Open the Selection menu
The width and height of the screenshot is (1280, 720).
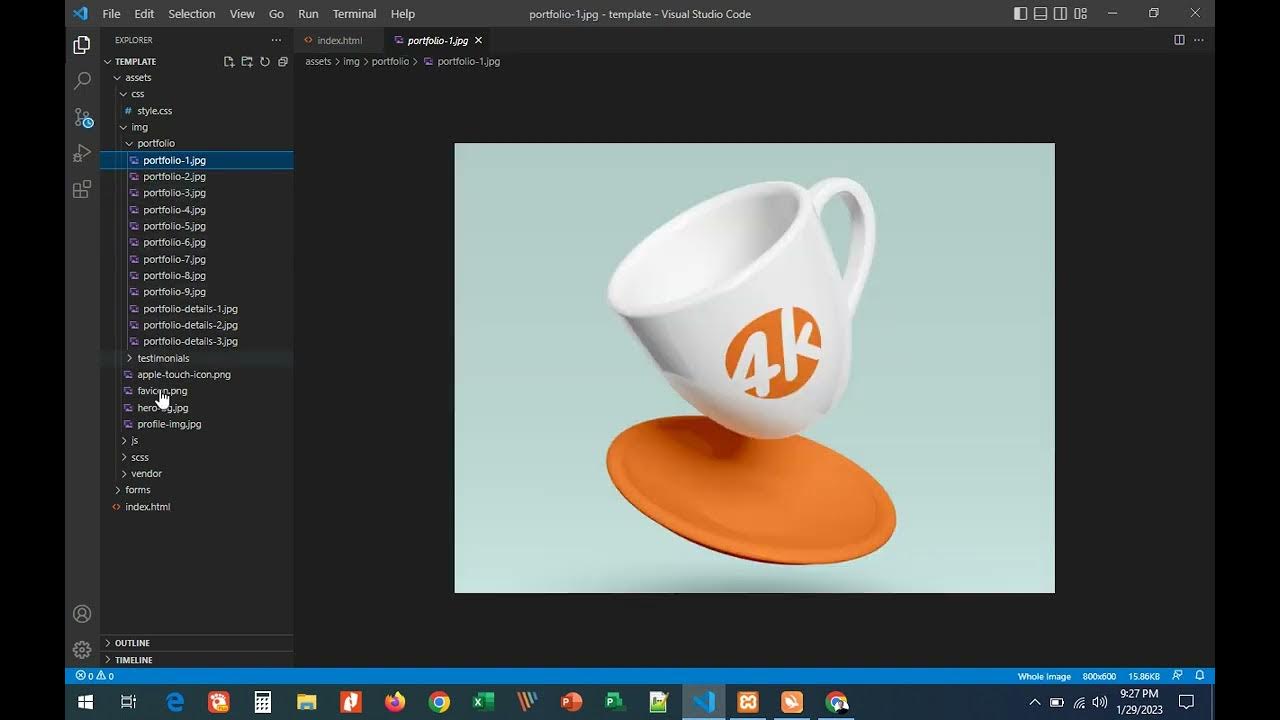tap(192, 14)
